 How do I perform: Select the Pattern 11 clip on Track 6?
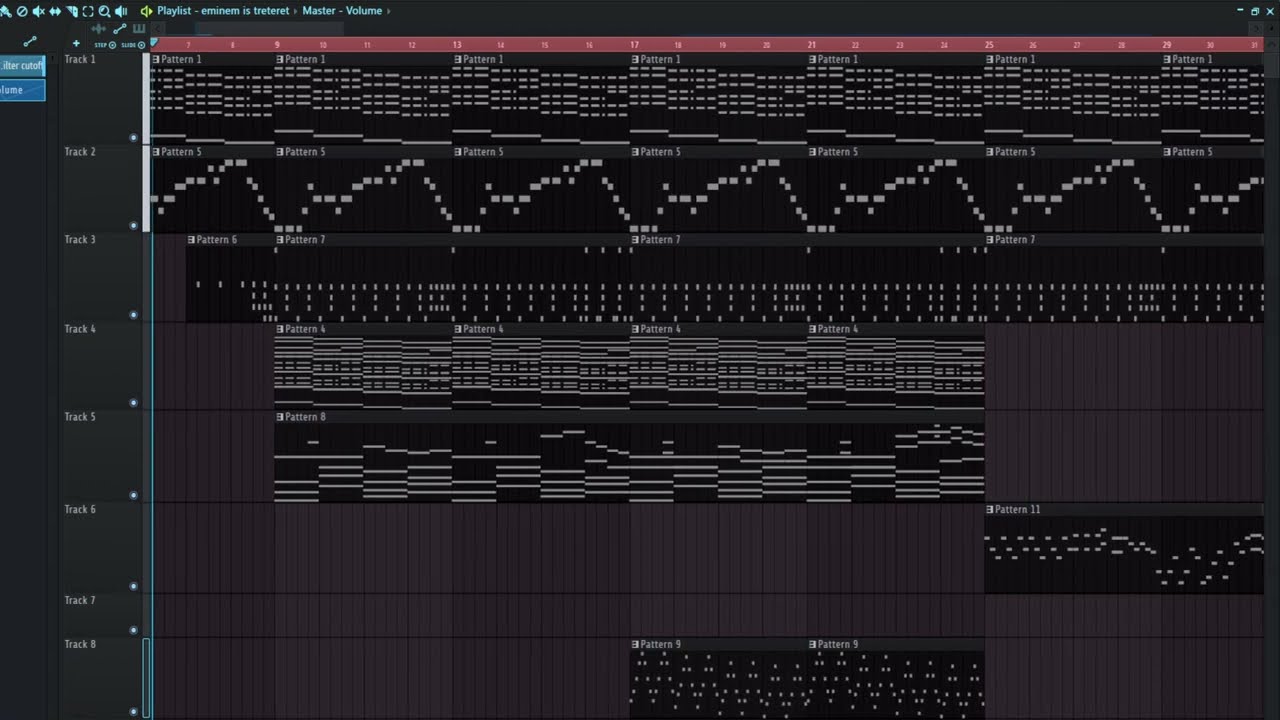(1124, 549)
